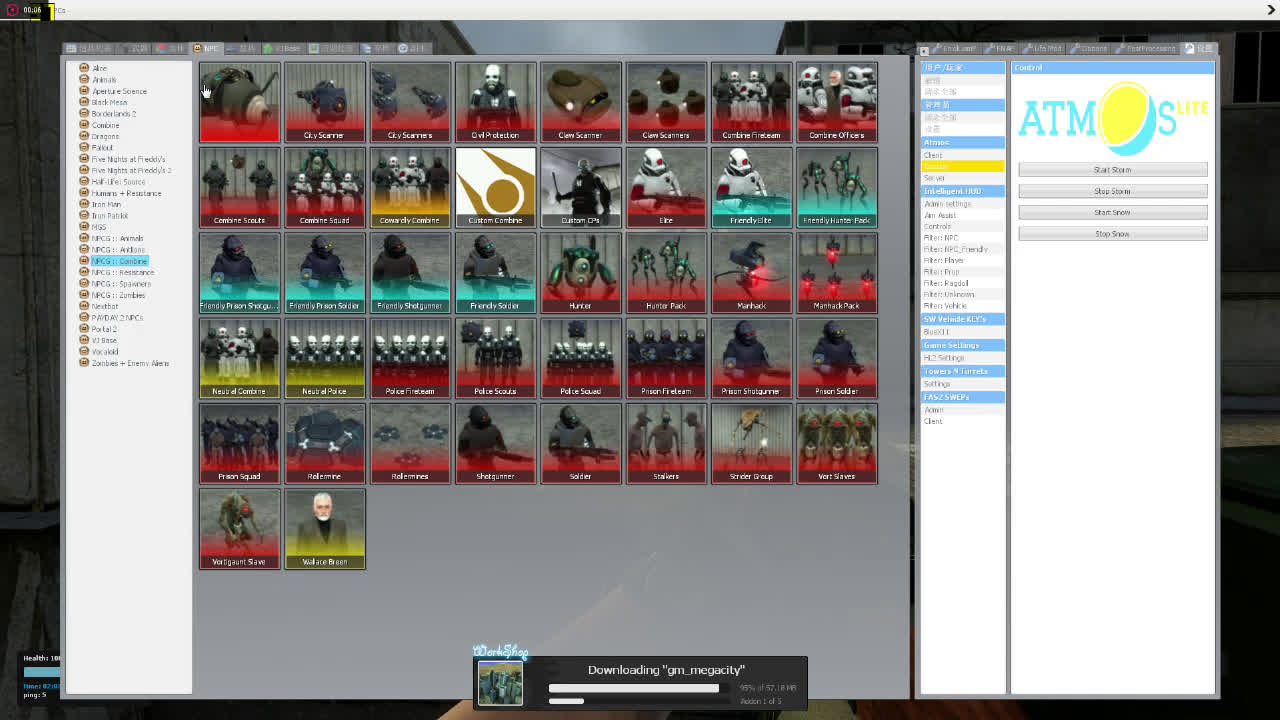This screenshot has height=720, width=1280.
Task: Spawn the Prison Soldier NPC
Action: [837, 358]
